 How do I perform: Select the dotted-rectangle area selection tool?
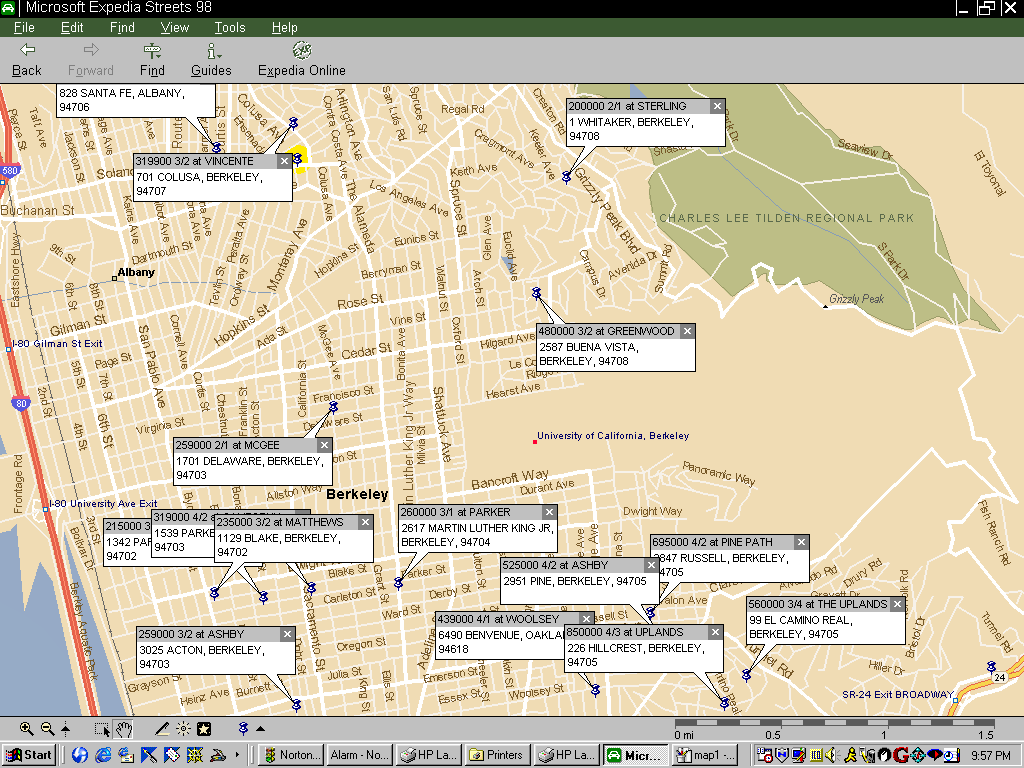(102, 729)
